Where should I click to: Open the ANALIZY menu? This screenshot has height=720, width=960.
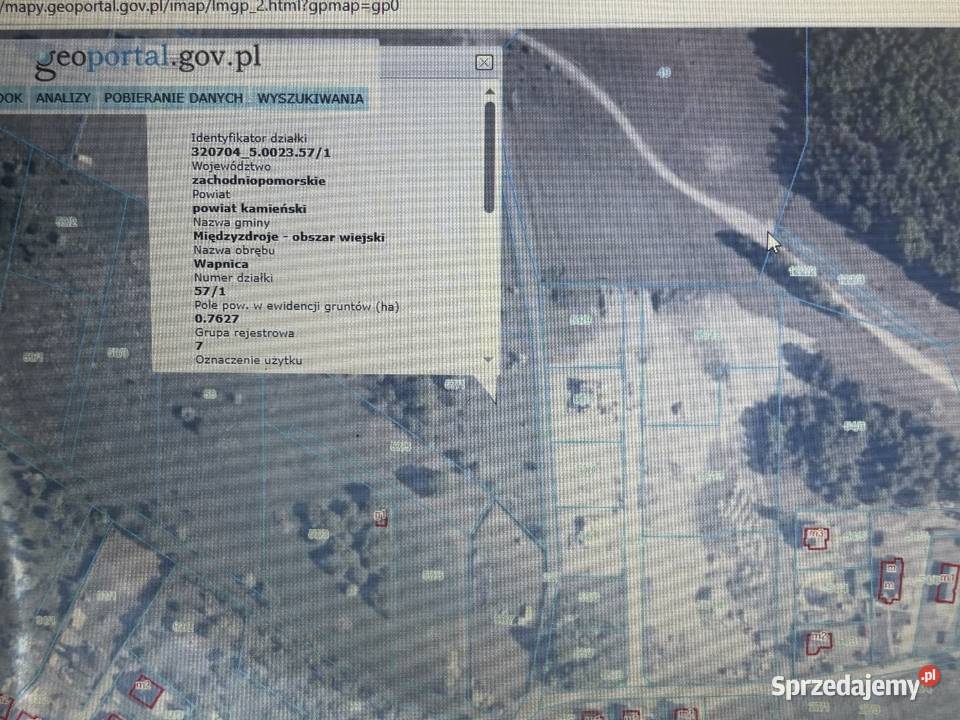coord(63,98)
